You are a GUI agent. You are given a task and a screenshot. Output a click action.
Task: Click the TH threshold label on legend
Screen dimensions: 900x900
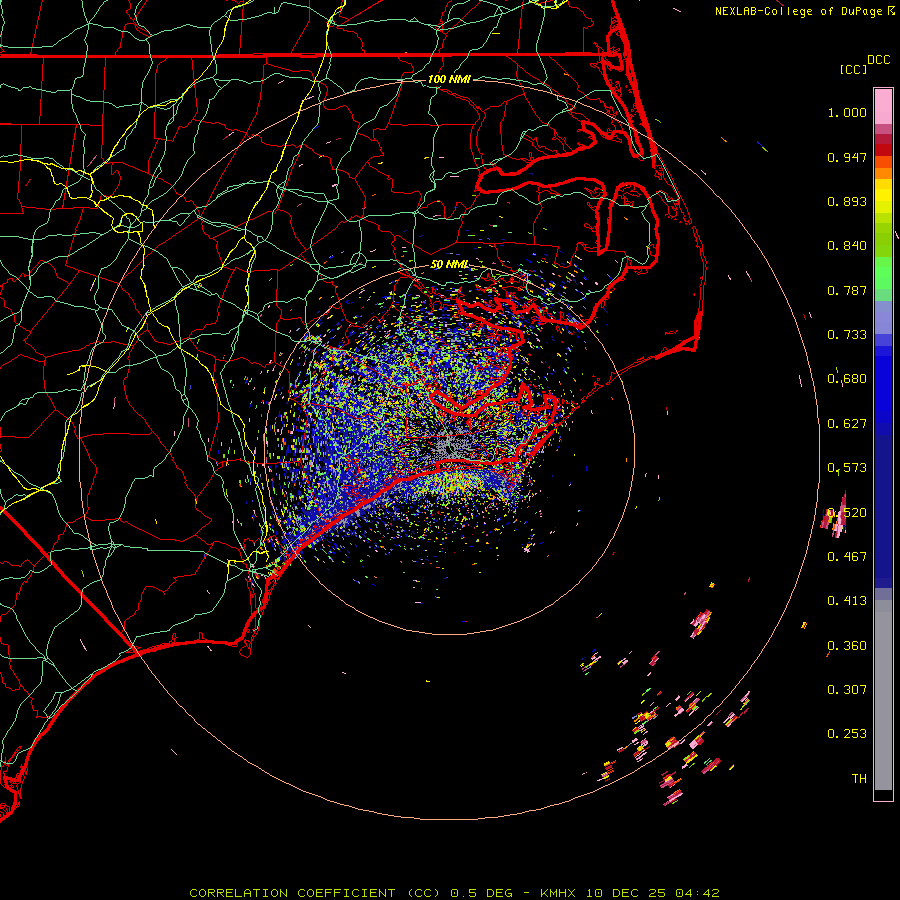(859, 779)
